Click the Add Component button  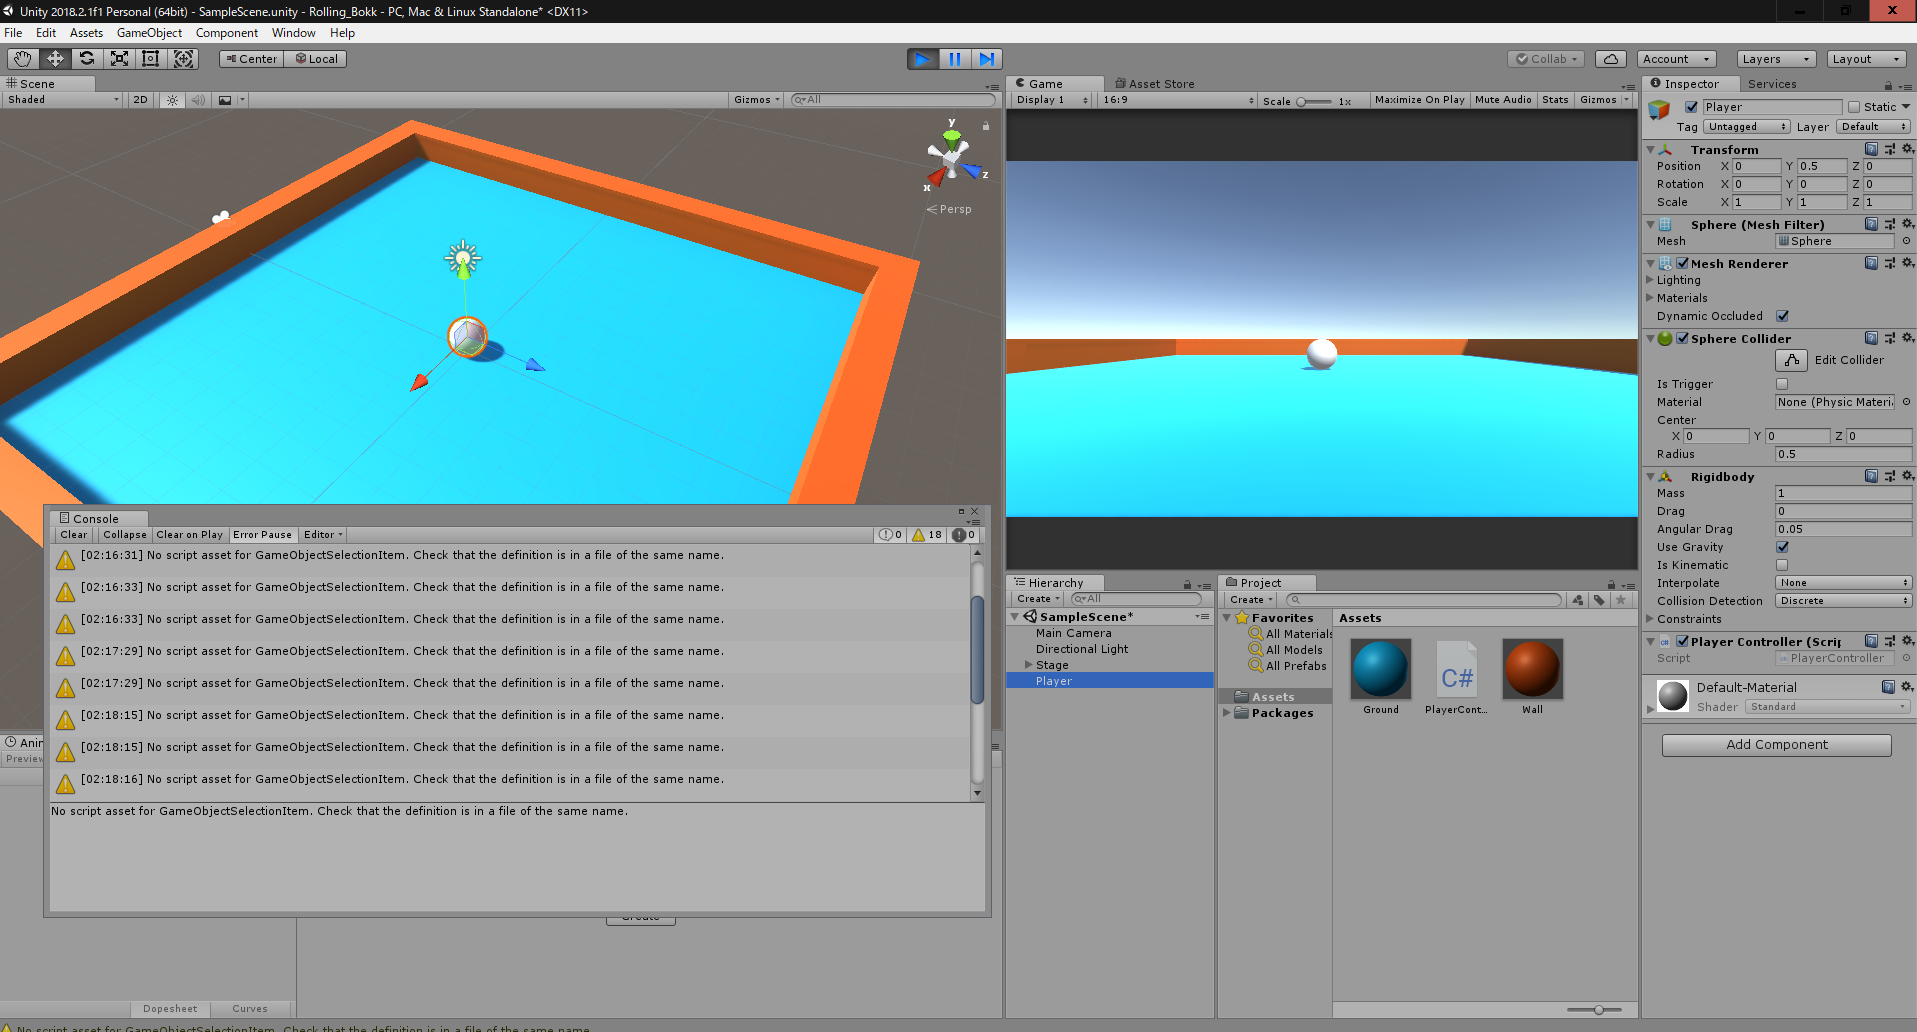pyautogui.click(x=1776, y=745)
